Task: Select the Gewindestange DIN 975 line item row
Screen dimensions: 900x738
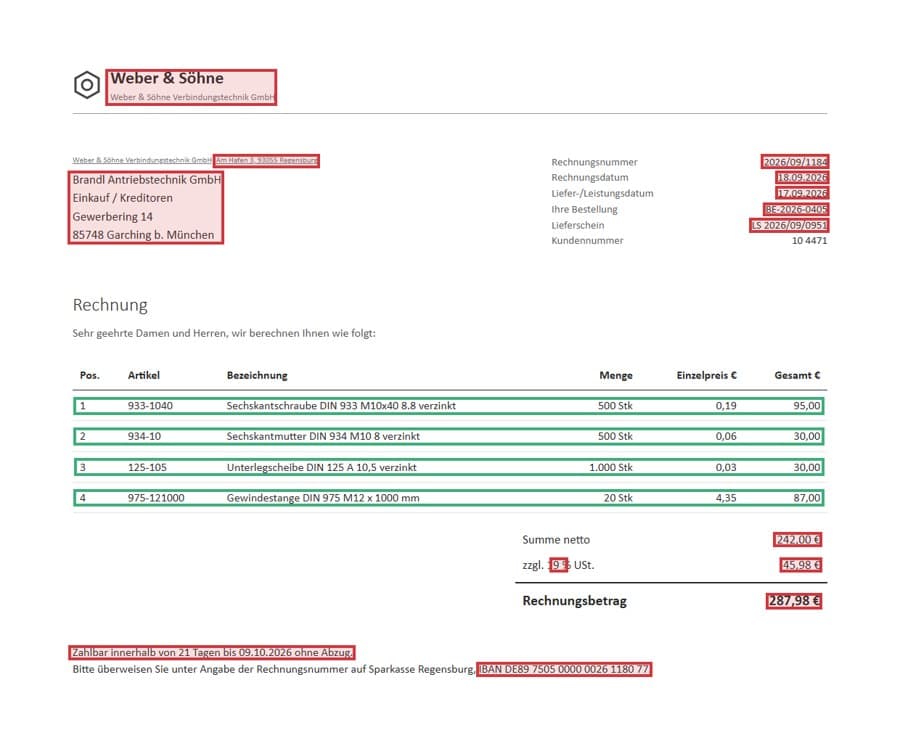Action: click(449, 498)
